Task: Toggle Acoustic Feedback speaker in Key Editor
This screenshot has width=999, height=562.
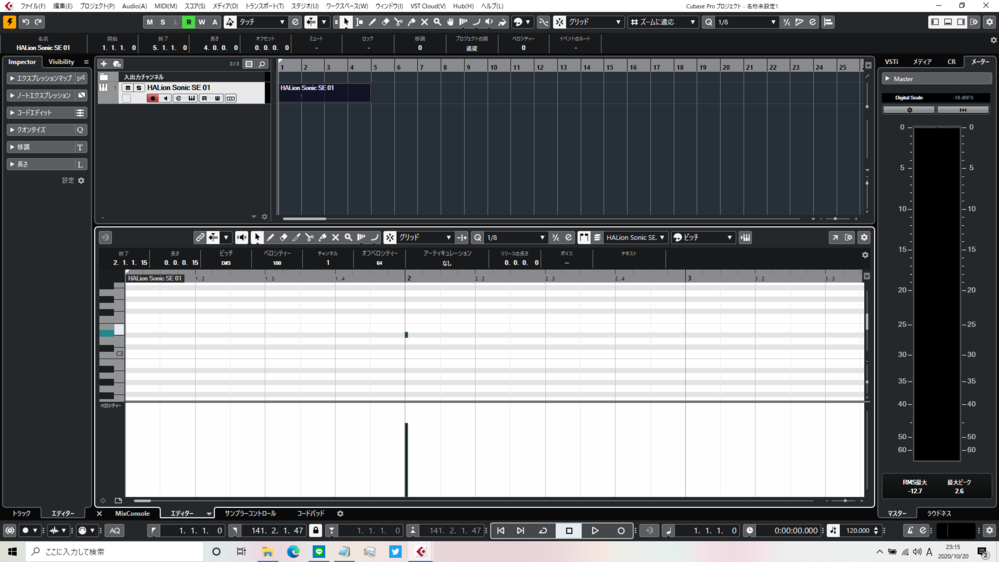Action: click(241, 238)
